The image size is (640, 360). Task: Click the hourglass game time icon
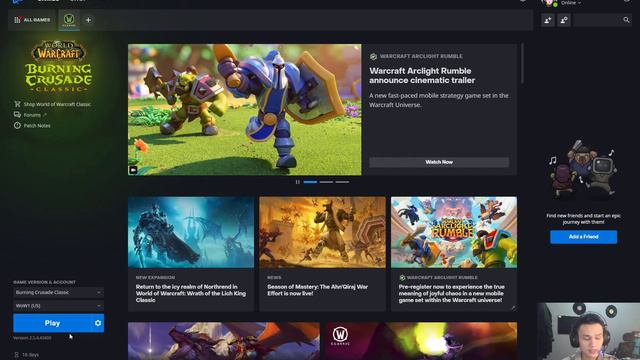click(x=17, y=355)
